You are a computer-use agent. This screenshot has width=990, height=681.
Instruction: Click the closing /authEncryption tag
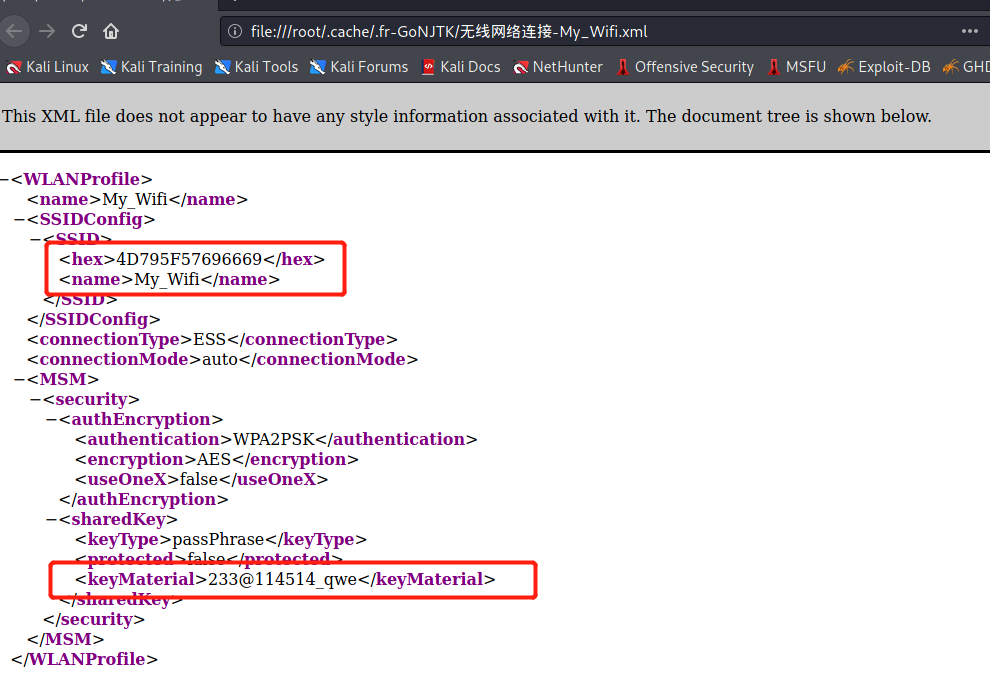click(x=143, y=499)
